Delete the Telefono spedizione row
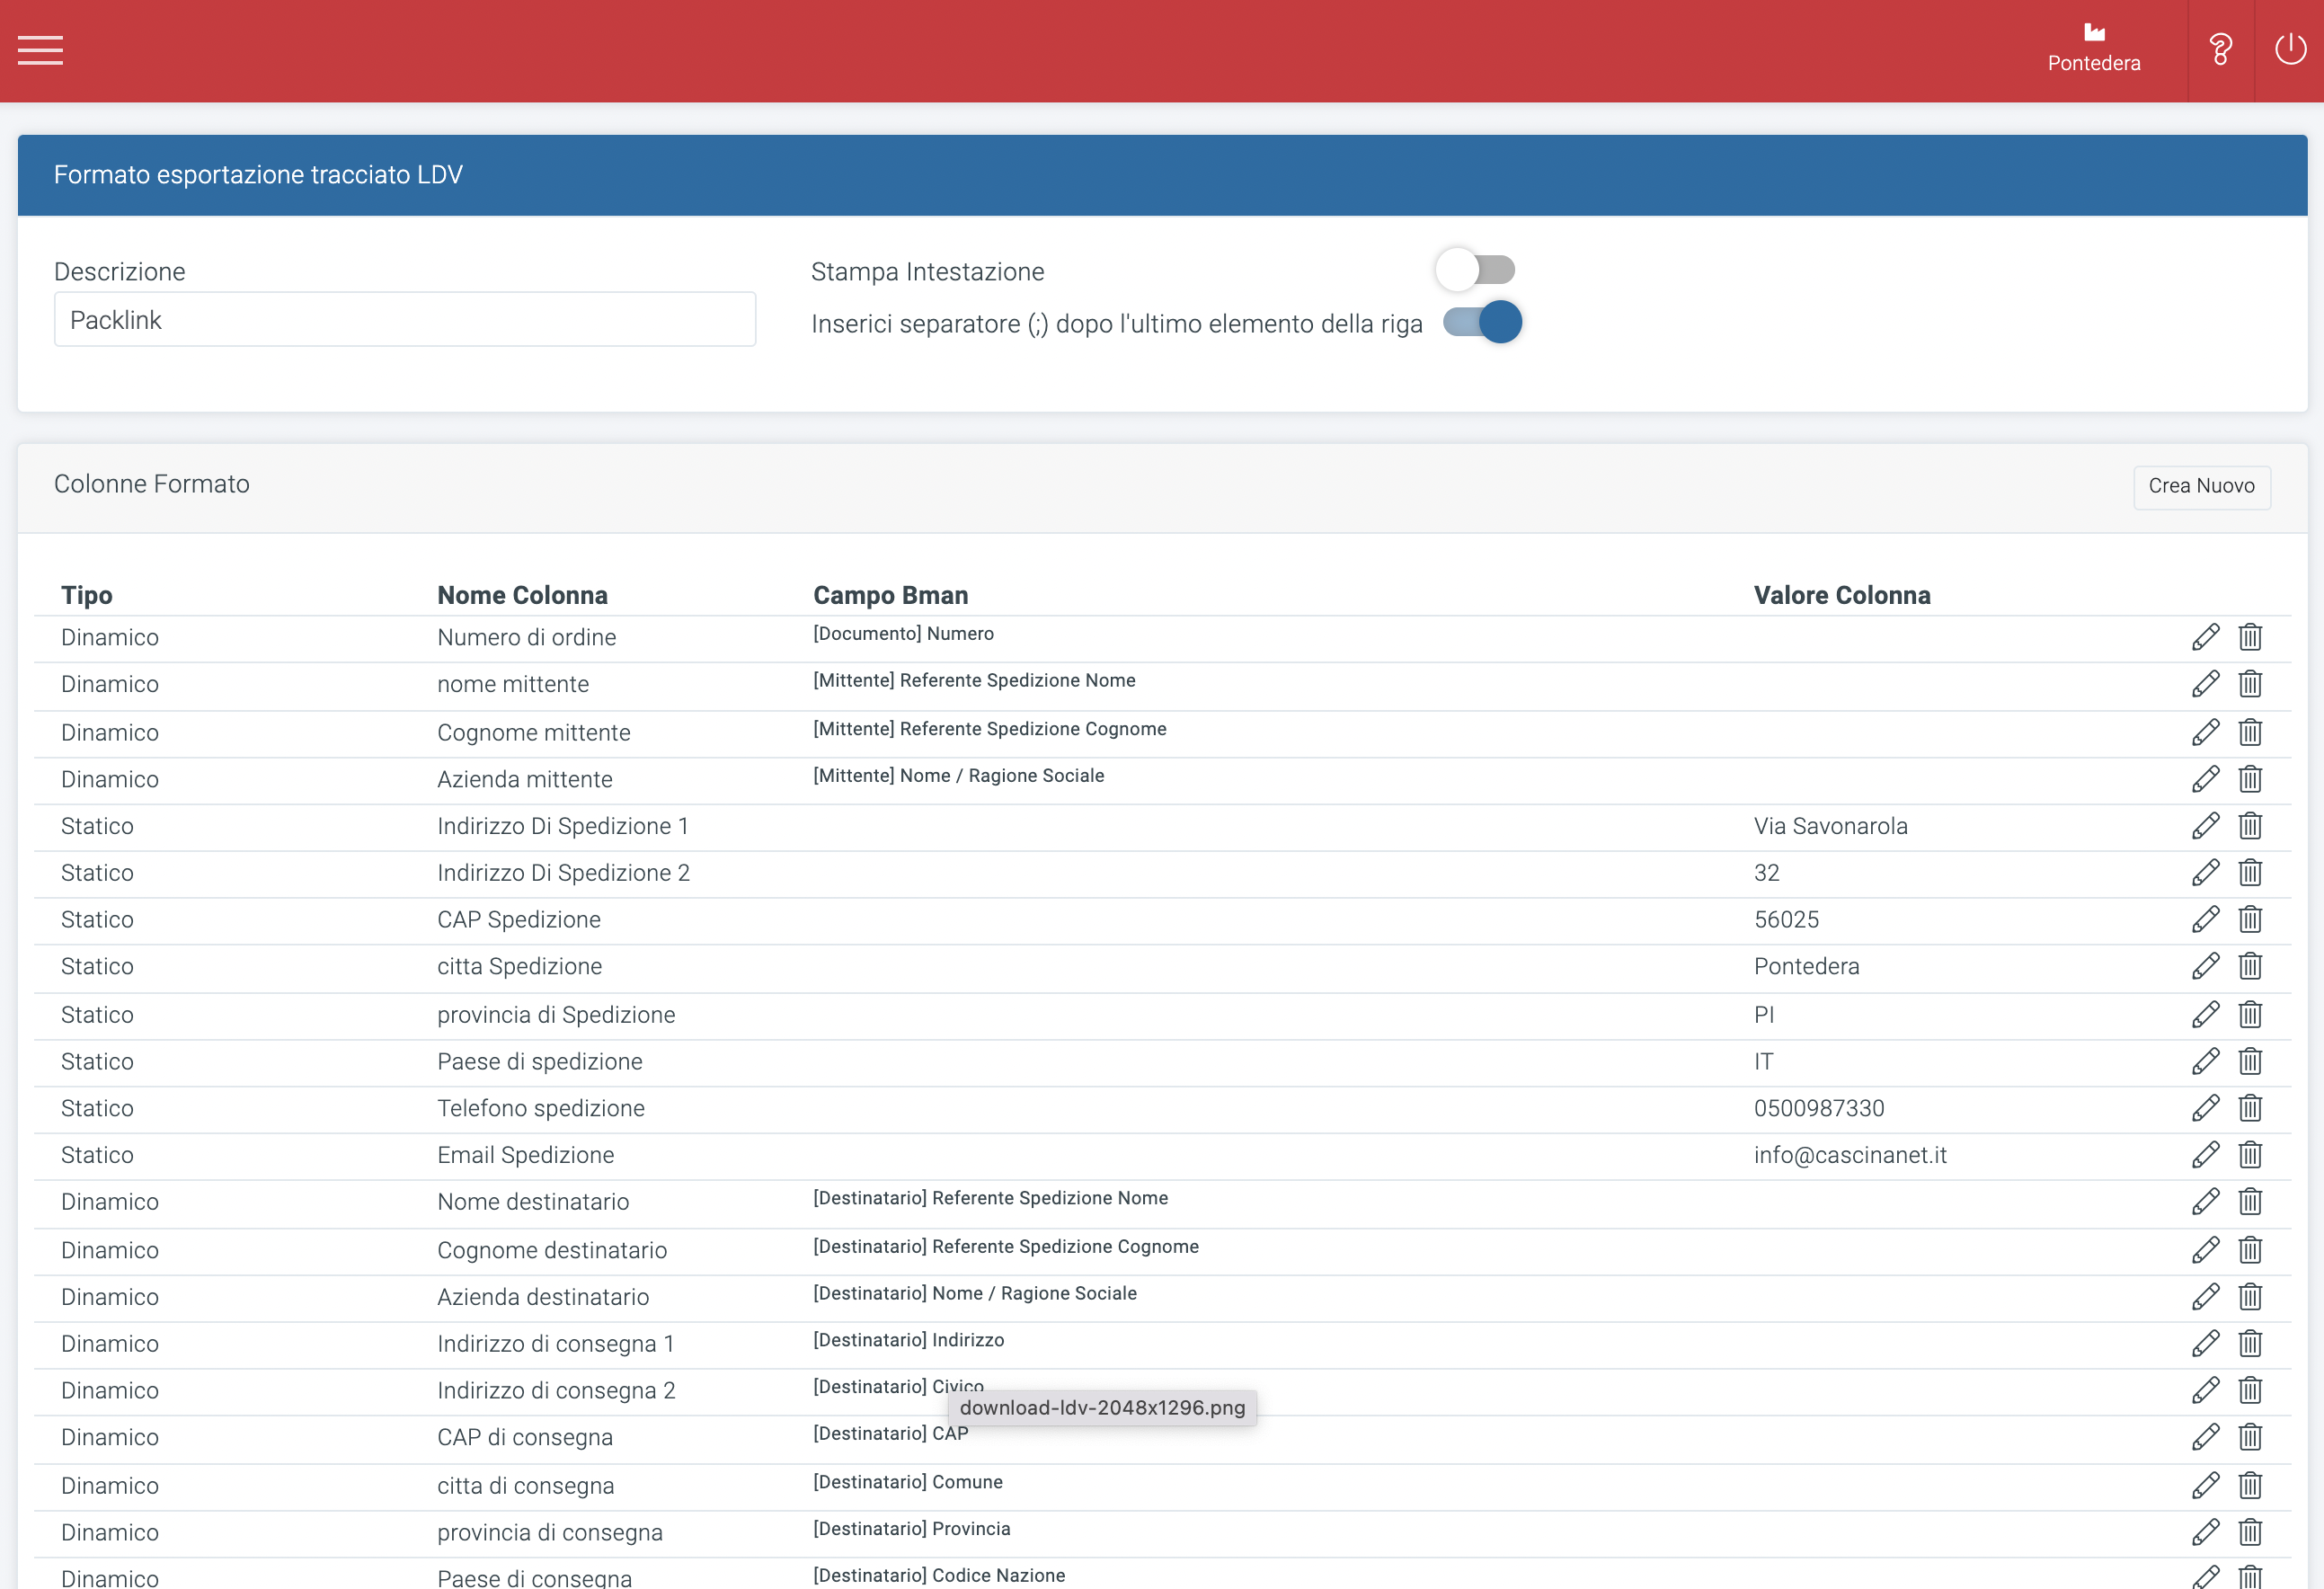The height and width of the screenshot is (1589, 2324). point(2250,1109)
